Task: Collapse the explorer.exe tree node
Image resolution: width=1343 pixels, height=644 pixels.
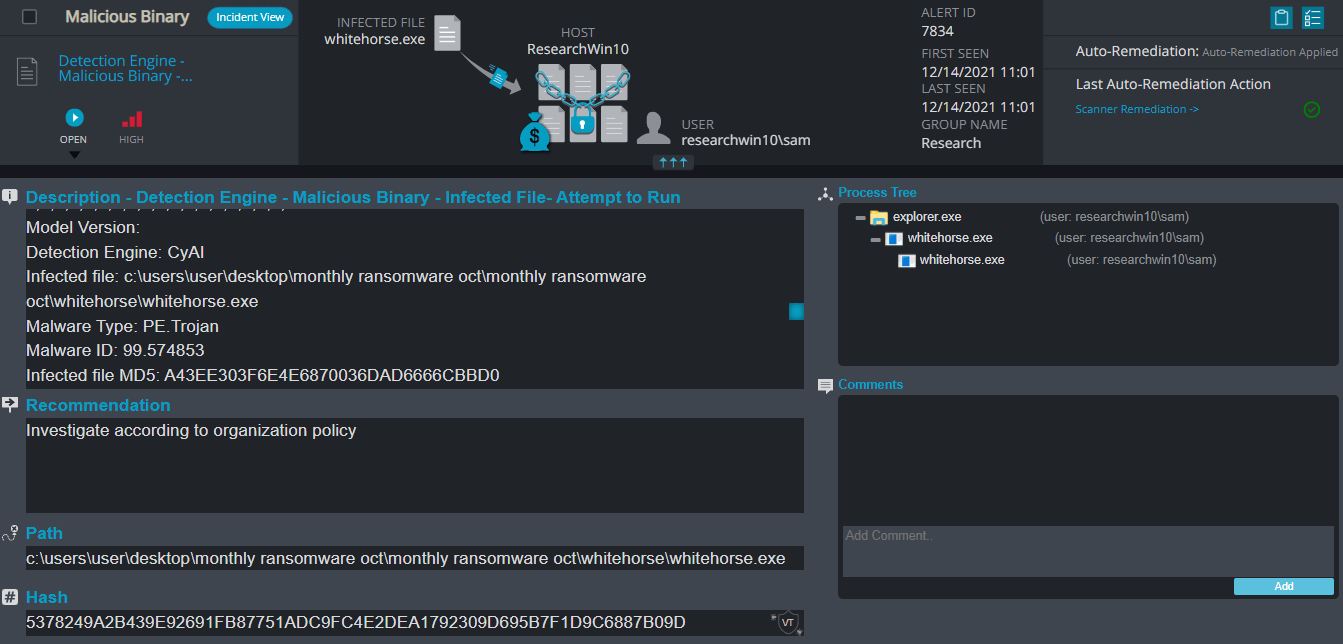Action: (860, 217)
